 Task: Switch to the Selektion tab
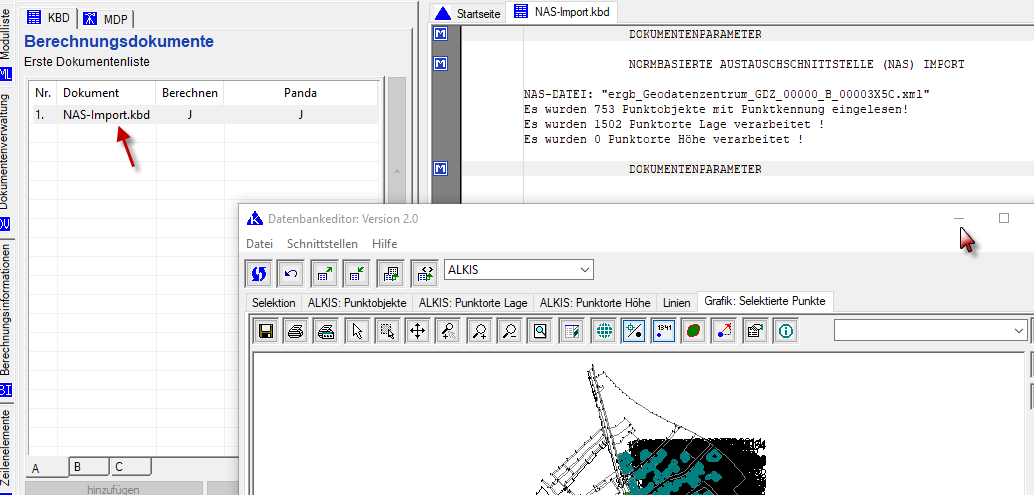[x=274, y=303]
